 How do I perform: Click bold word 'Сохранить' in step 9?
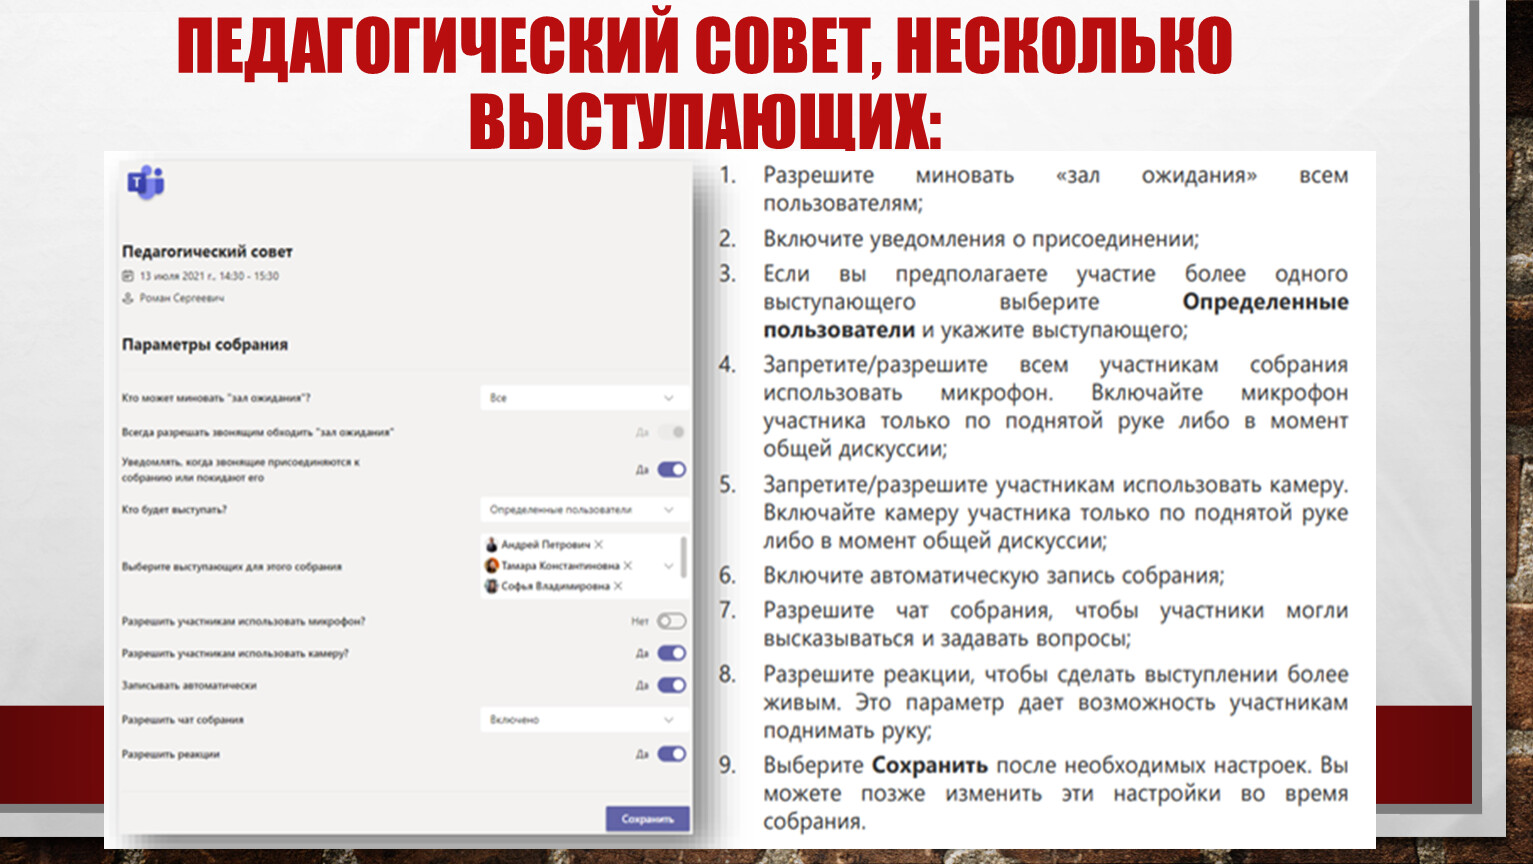pos(930,766)
